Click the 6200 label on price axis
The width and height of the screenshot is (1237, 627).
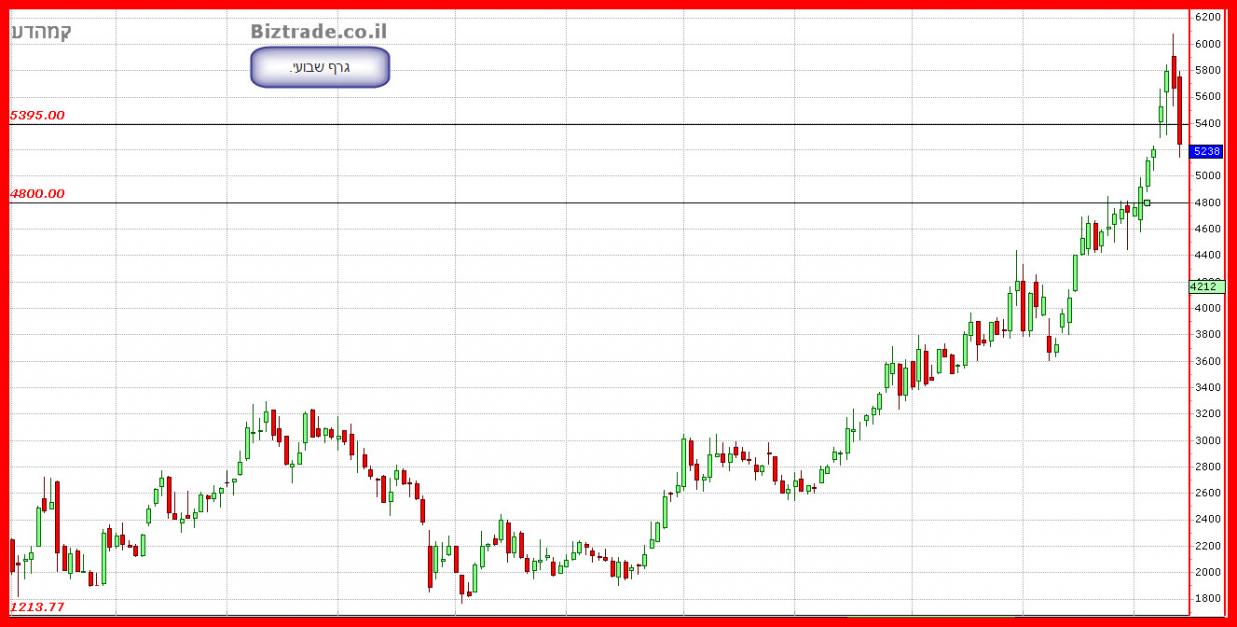[1207, 17]
